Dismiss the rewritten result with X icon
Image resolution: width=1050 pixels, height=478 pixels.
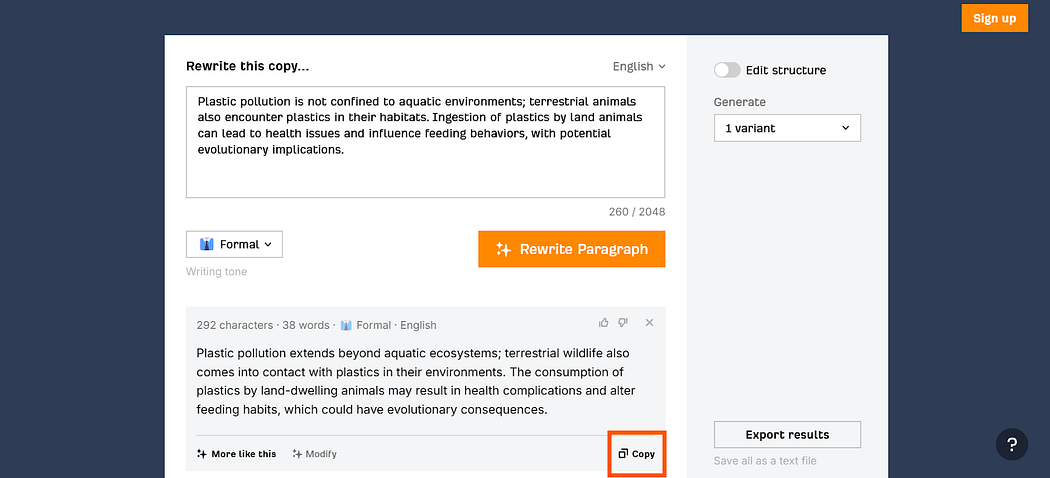click(x=649, y=323)
